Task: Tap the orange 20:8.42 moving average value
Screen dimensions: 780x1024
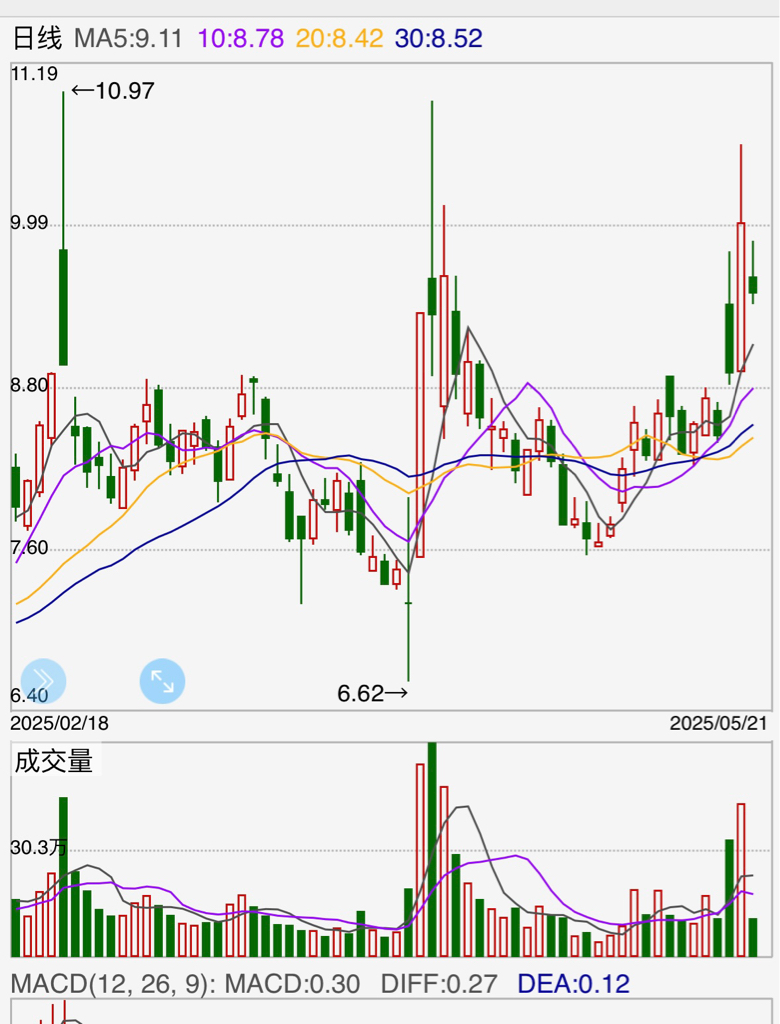Action: (x=339, y=38)
